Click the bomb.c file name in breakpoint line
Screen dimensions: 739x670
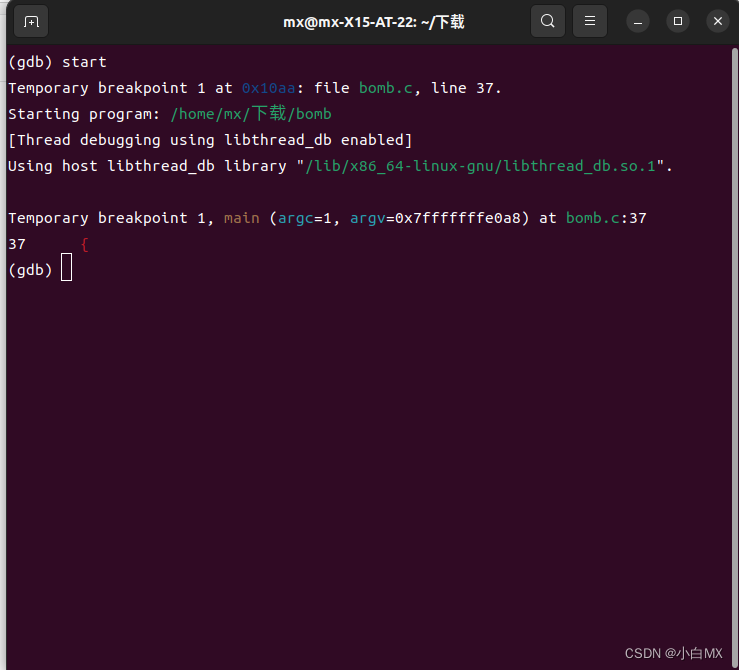point(386,88)
